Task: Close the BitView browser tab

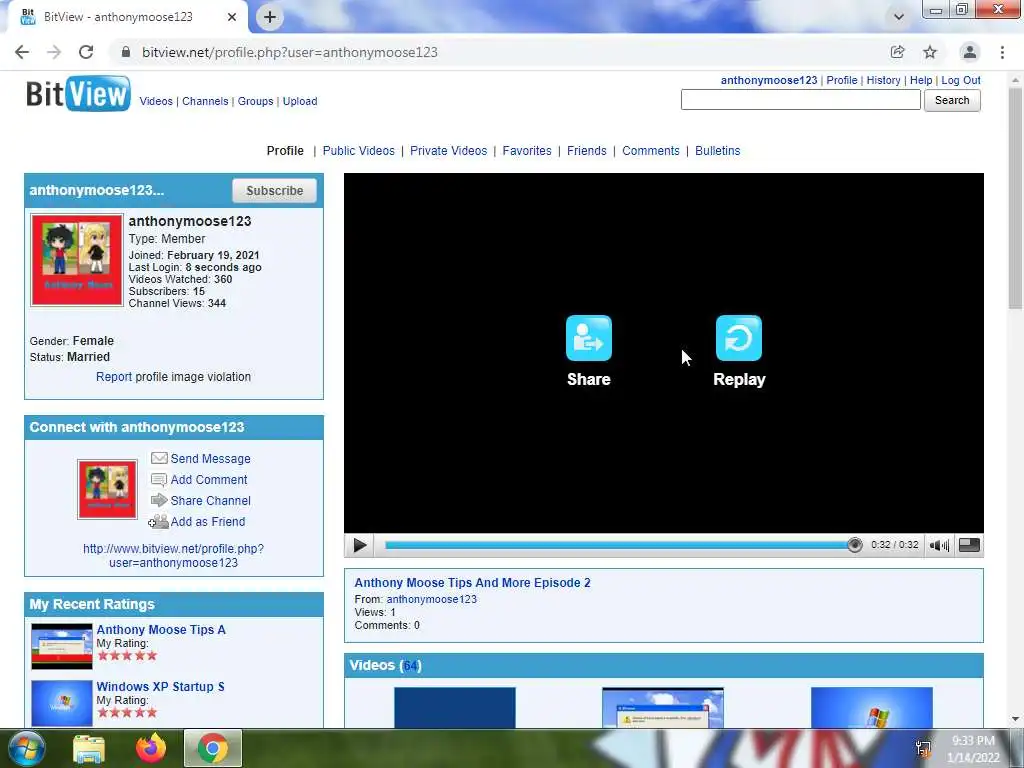Action: [x=232, y=17]
